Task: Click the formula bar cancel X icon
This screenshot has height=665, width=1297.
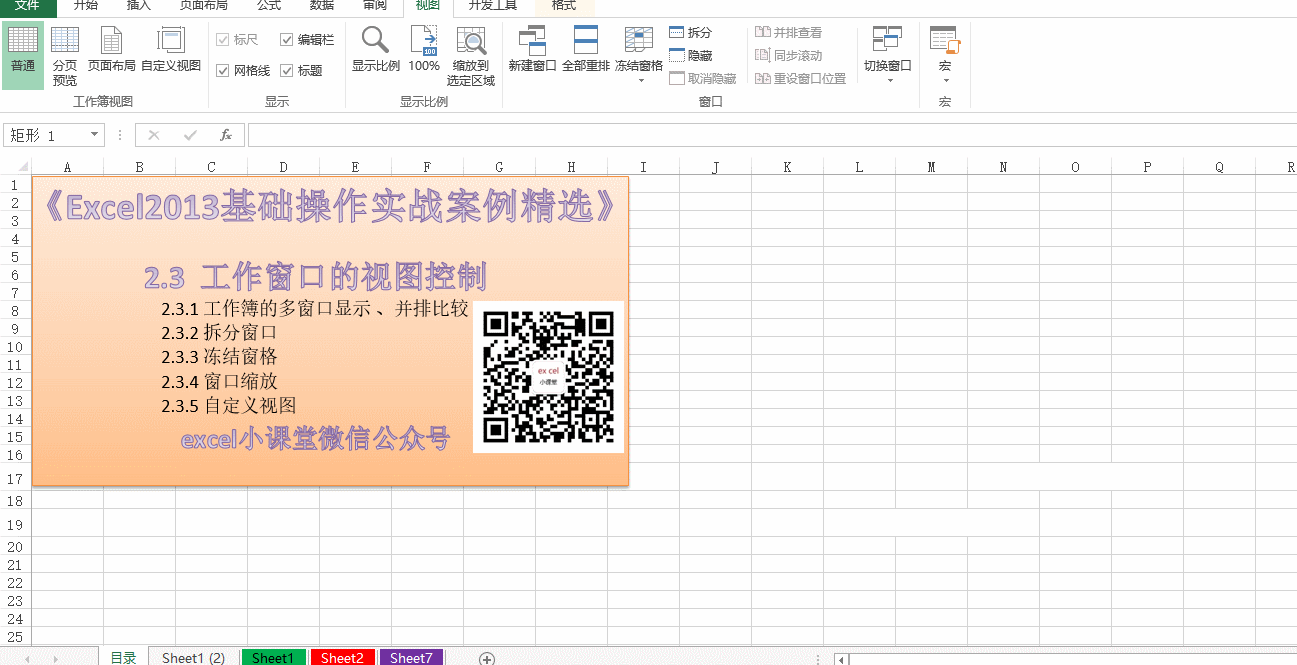Action: pyautogui.click(x=154, y=135)
